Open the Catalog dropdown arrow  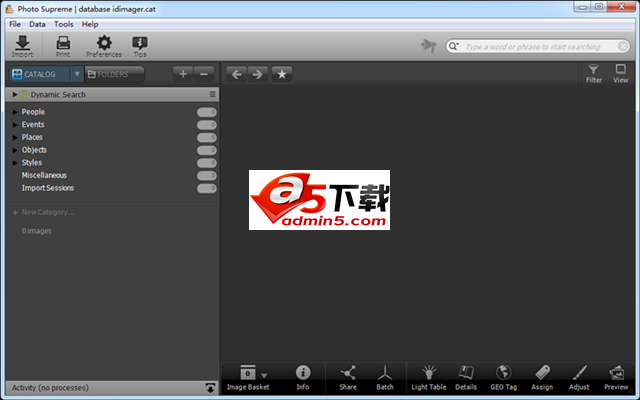click(77, 74)
